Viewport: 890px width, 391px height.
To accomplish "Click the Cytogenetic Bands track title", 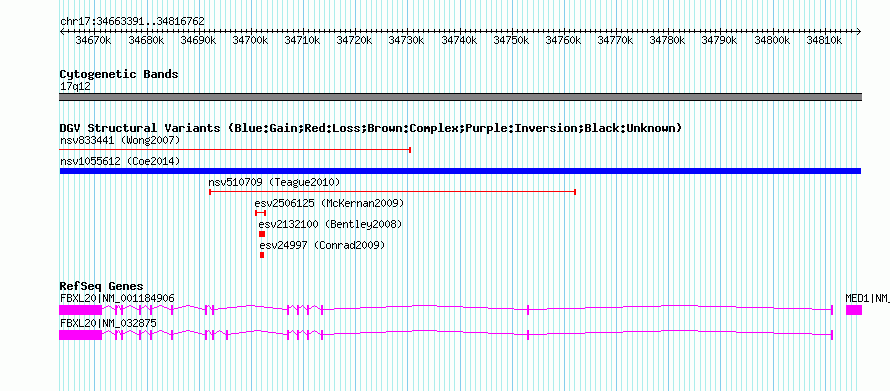I will 119,74.
